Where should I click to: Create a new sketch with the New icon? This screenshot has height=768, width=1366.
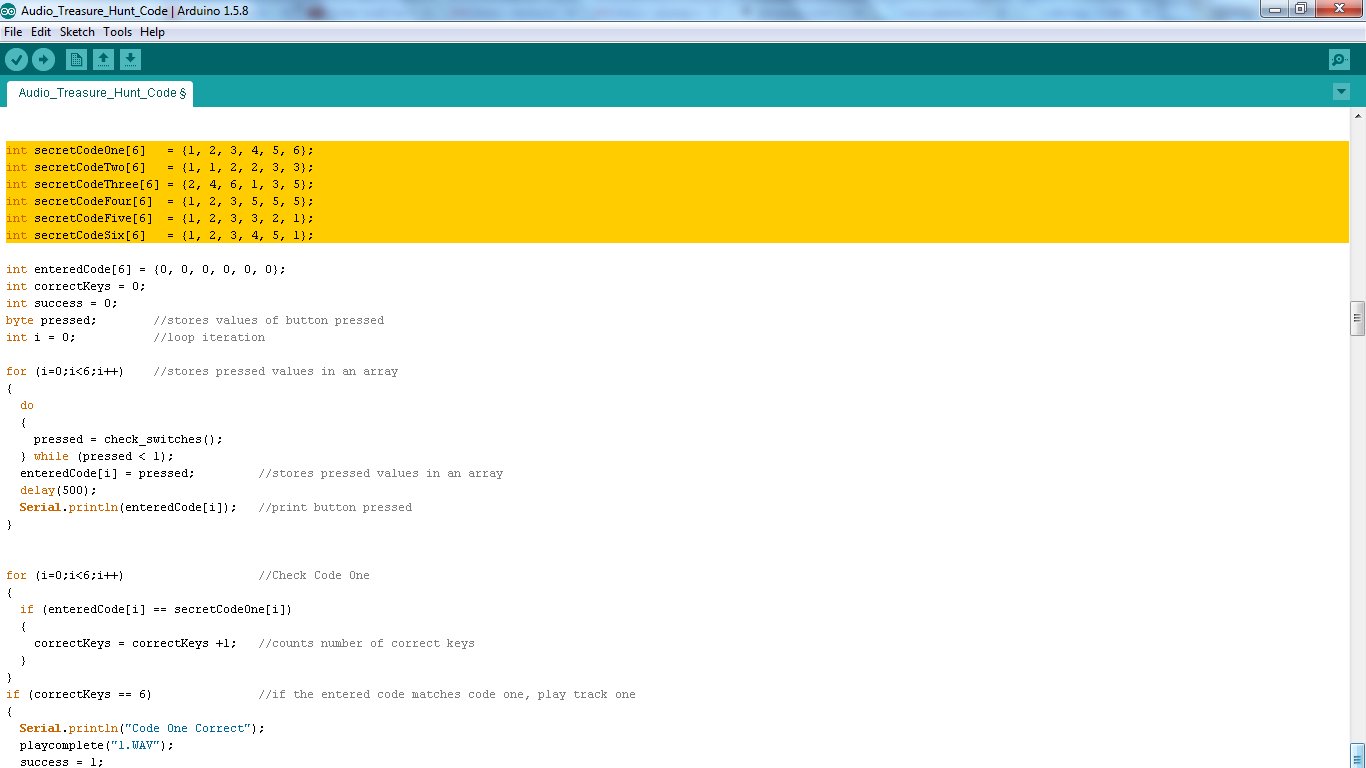[76, 60]
